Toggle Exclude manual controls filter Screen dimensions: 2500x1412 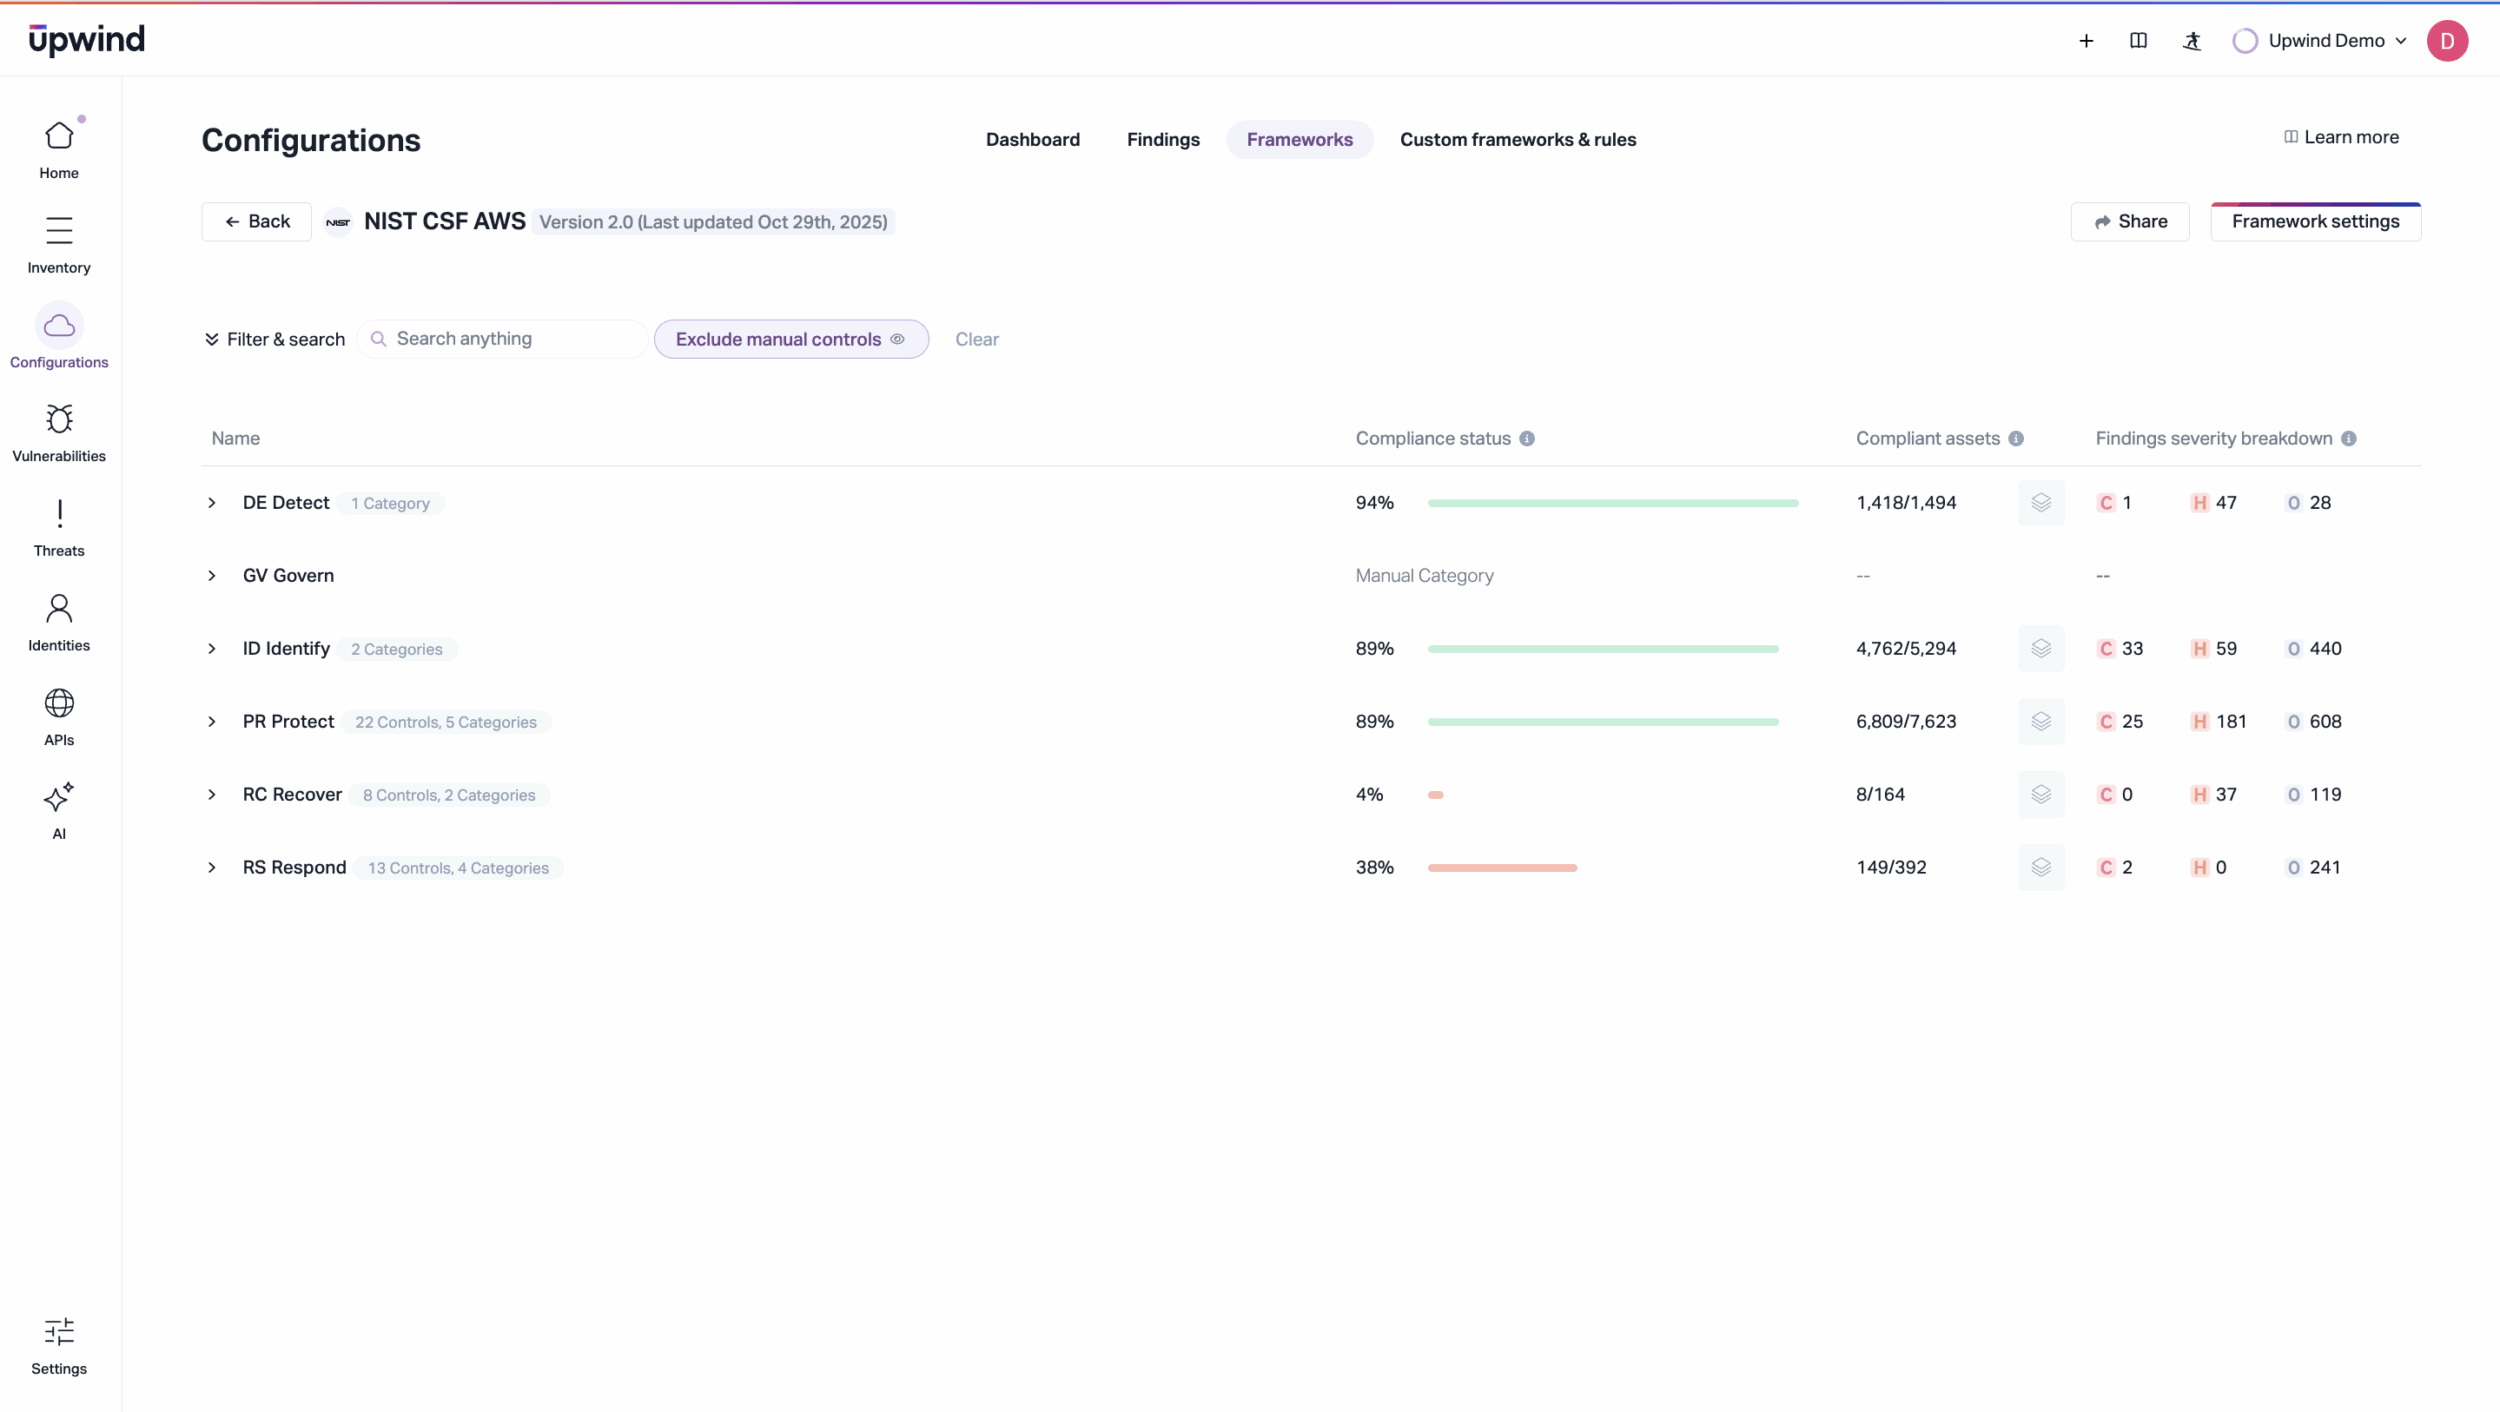tap(790, 339)
